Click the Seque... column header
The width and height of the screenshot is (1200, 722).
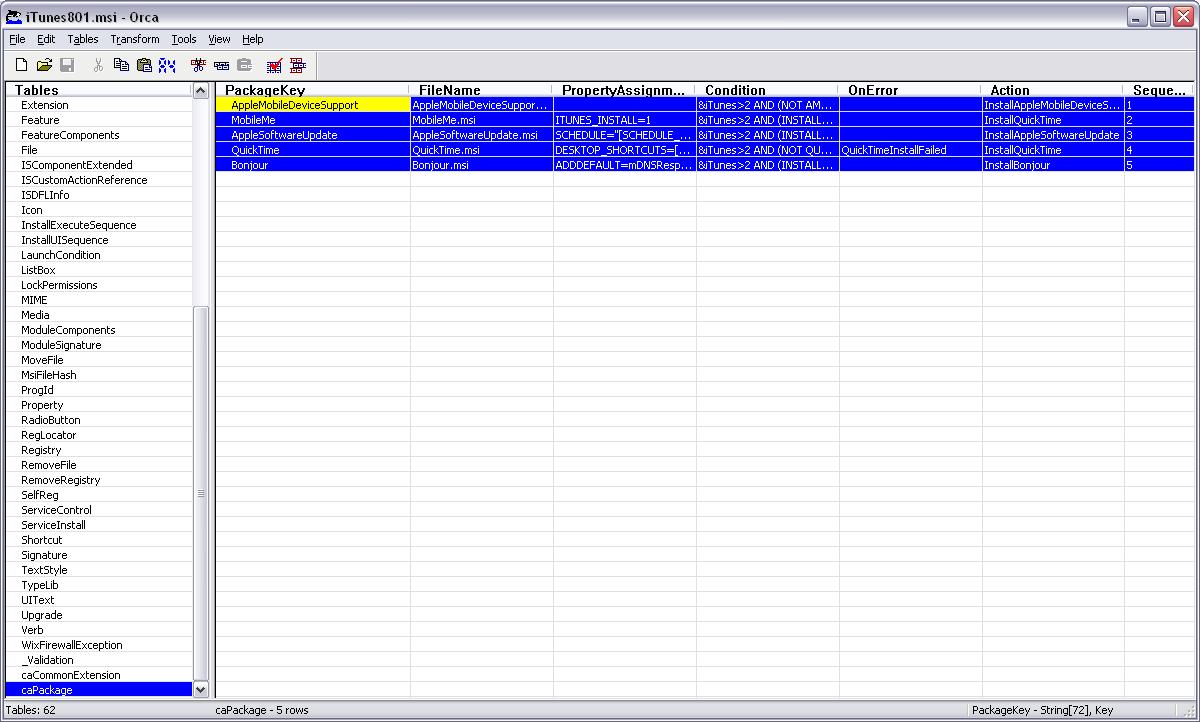(x=1159, y=90)
